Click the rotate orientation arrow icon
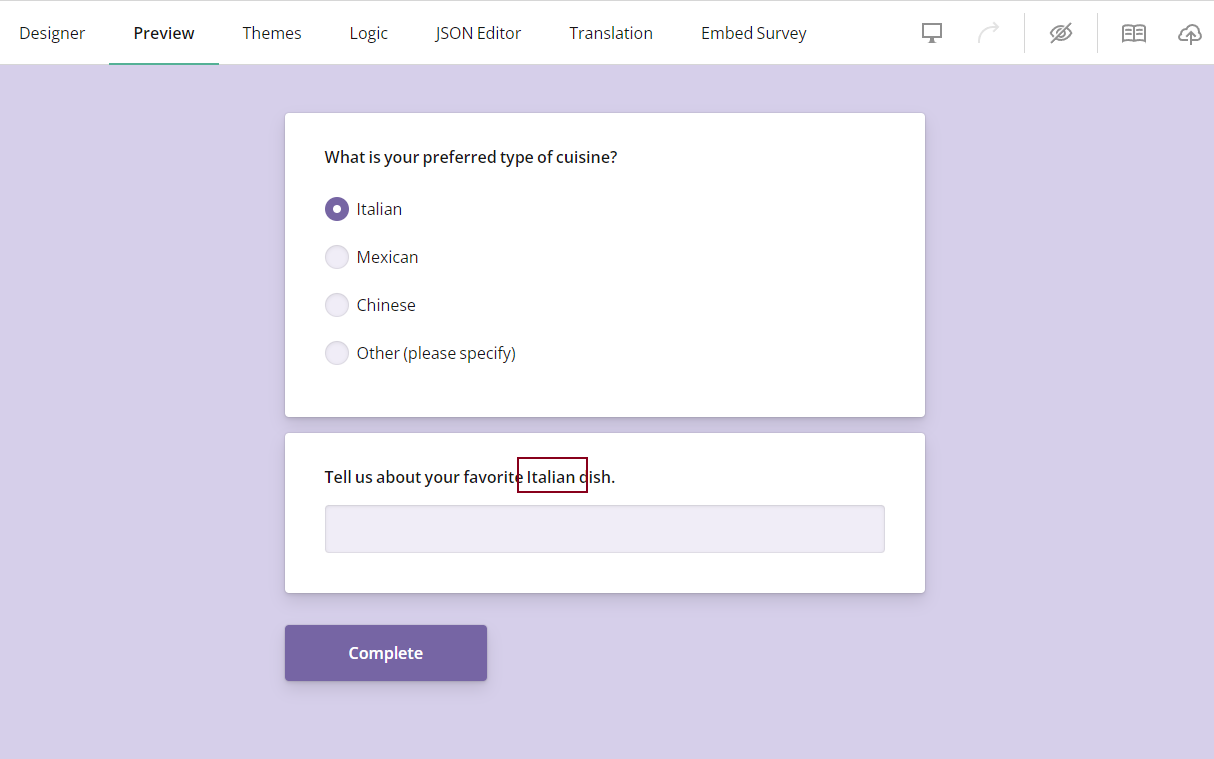The width and height of the screenshot is (1214, 759). click(989, 32)
